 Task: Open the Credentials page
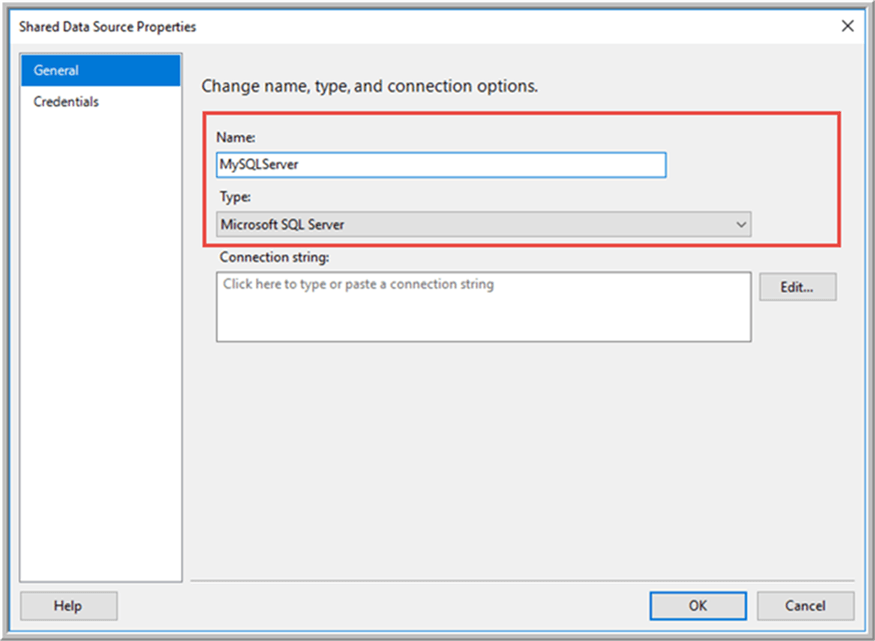tap(66, 102)
